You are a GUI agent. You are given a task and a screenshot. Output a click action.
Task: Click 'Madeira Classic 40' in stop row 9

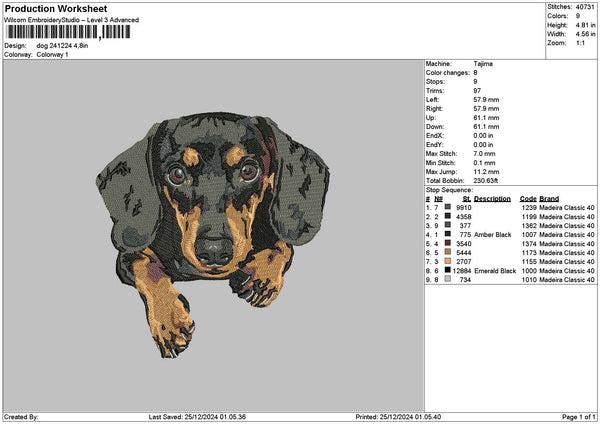coord(567,280)
